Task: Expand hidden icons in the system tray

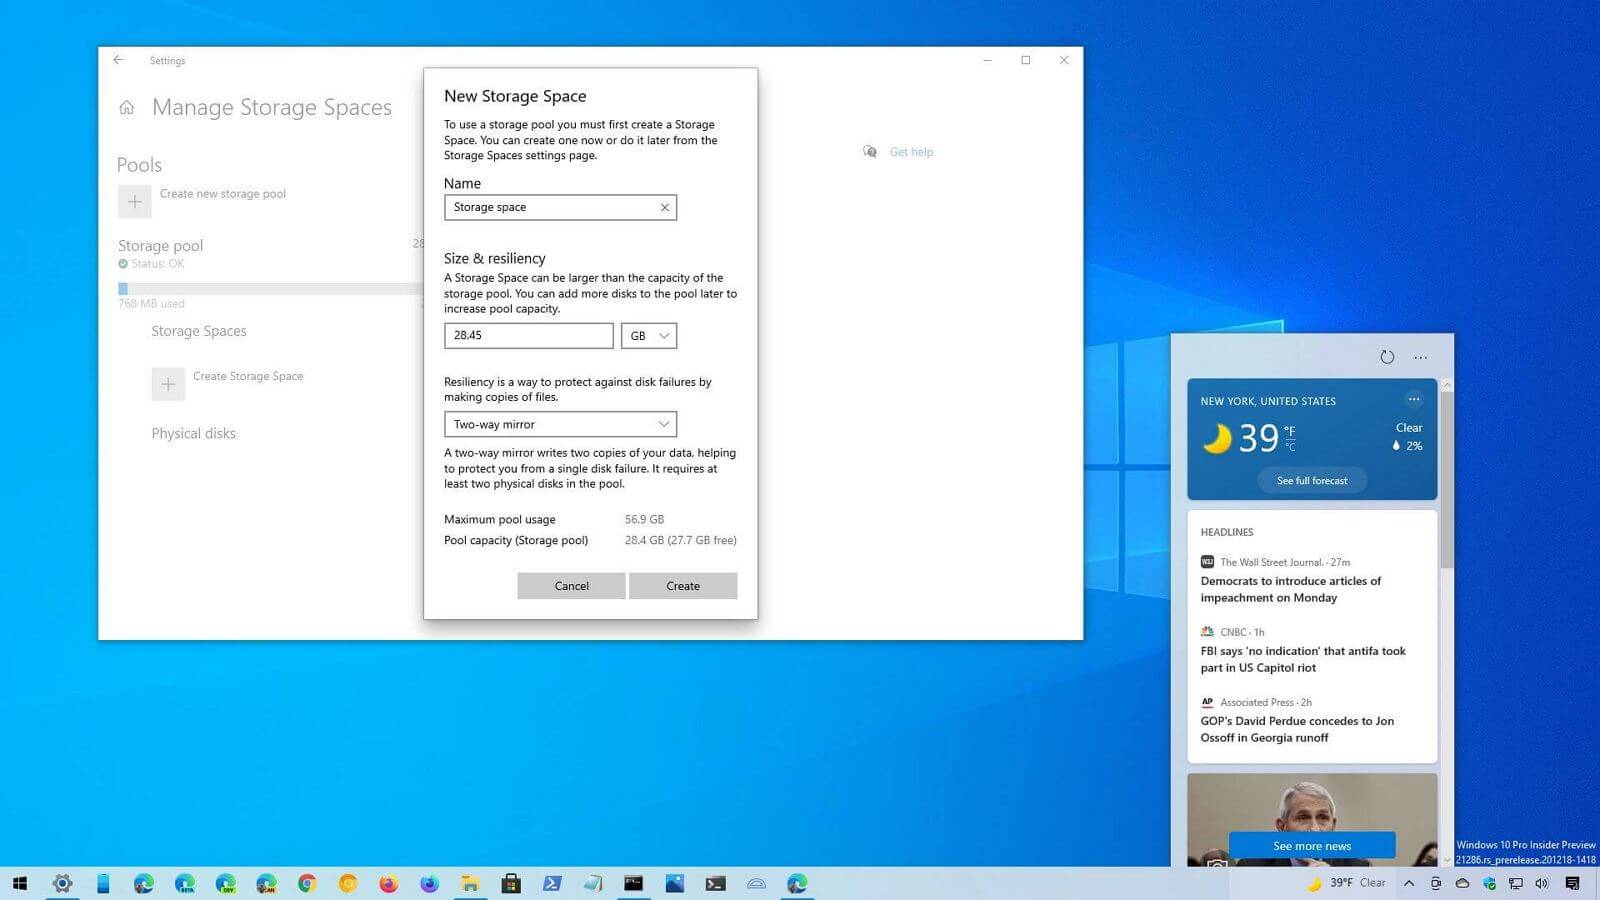Action: 1408,883
